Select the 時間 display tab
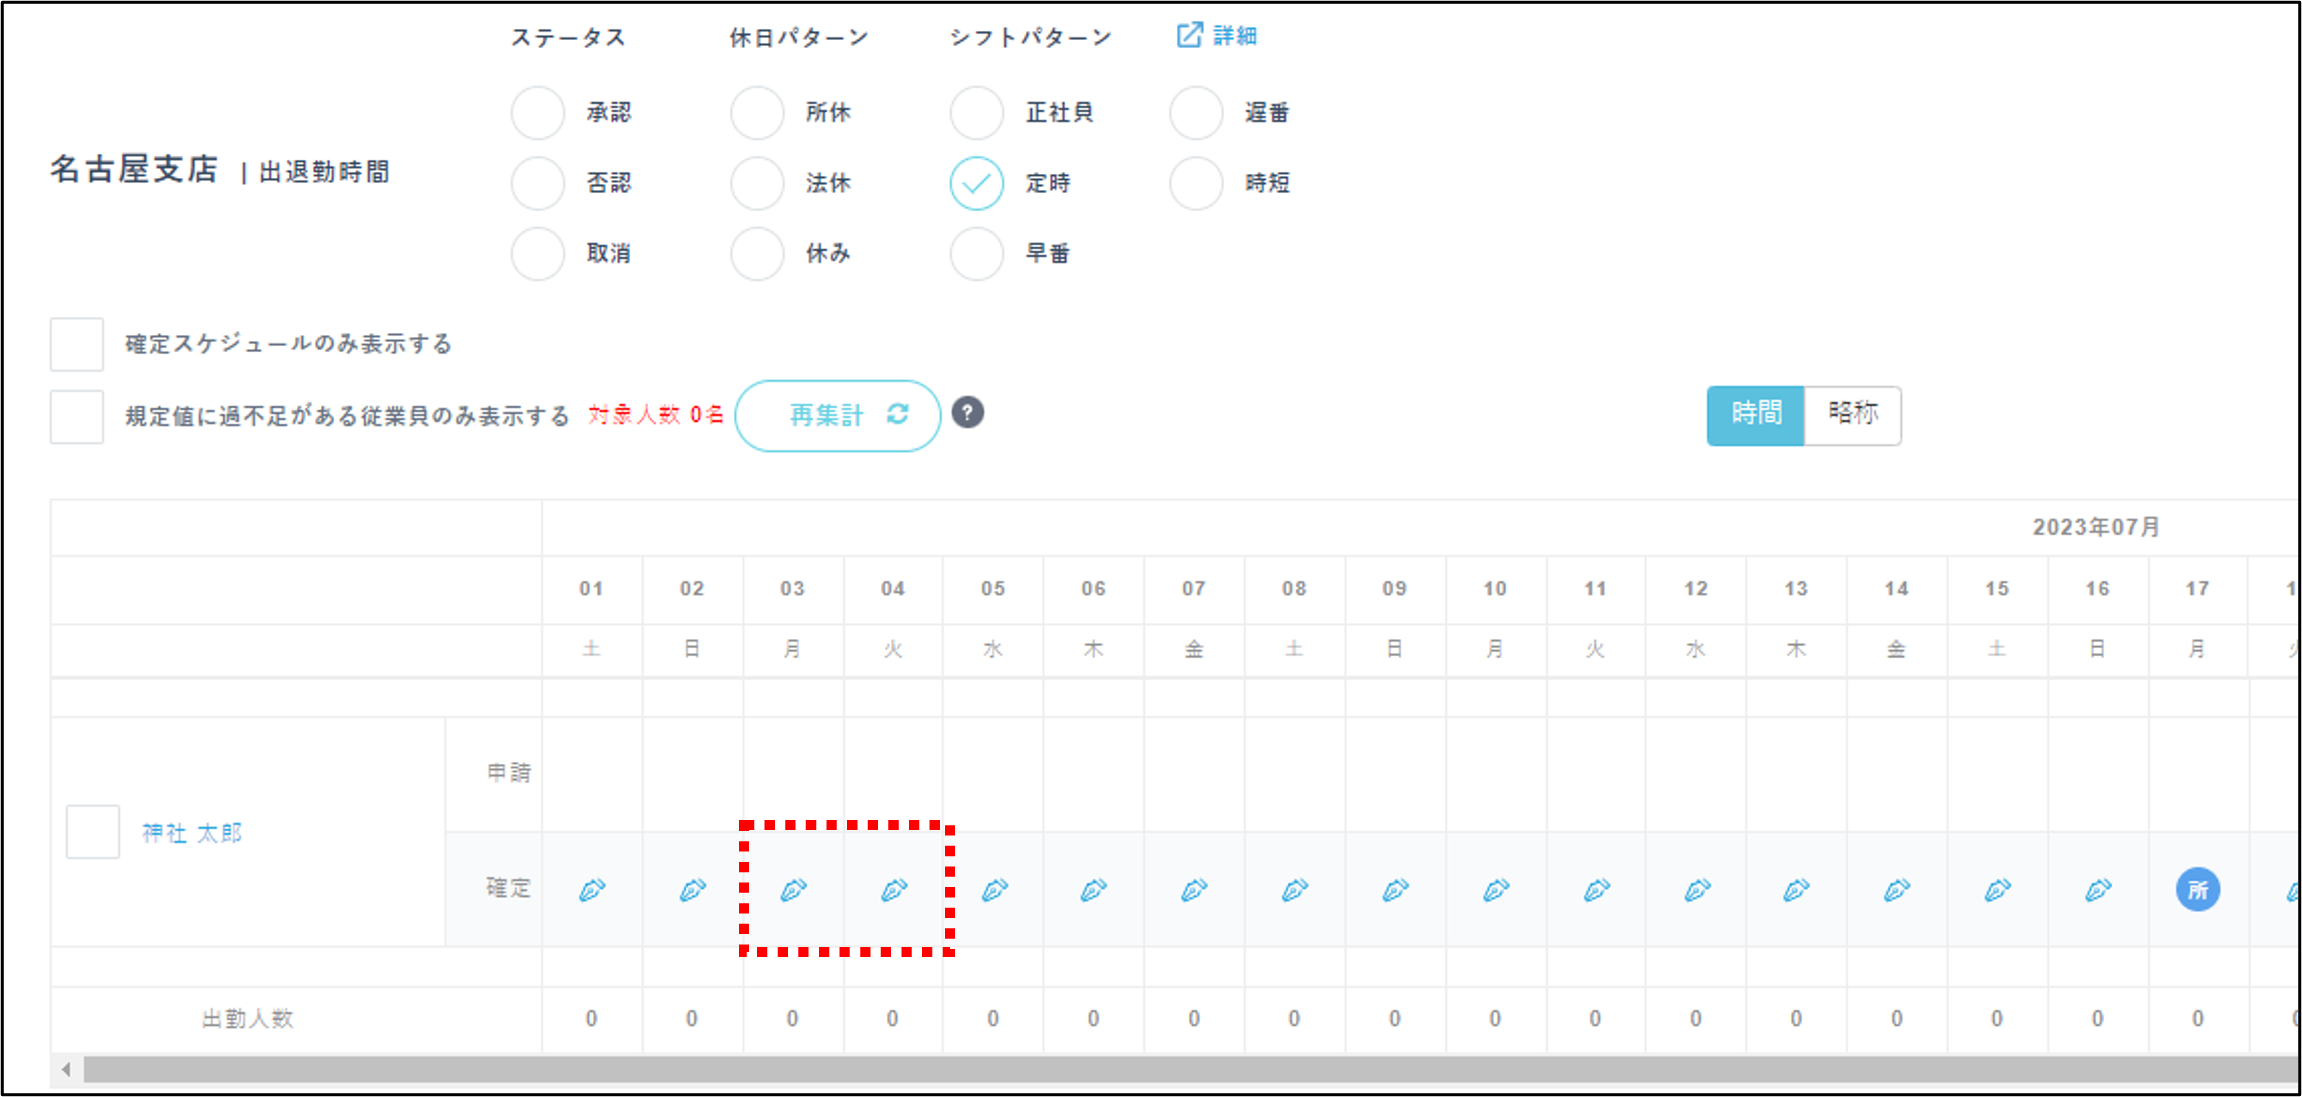 [1755, 414]
